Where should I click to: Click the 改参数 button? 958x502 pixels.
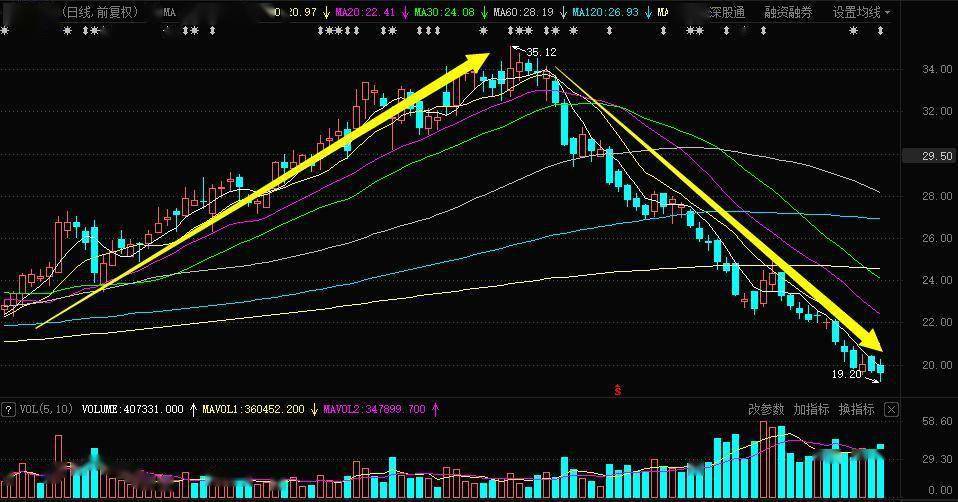coord(766,409)
